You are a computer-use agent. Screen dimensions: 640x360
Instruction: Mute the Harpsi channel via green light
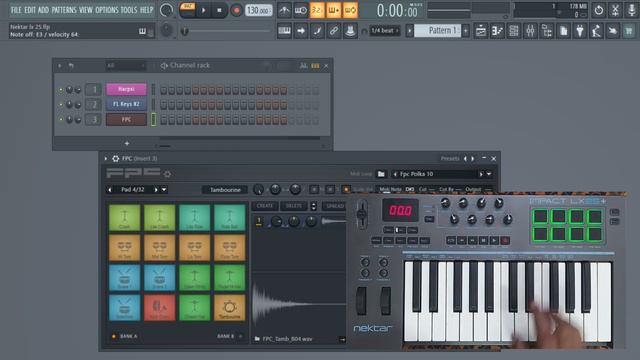point(61,90)
